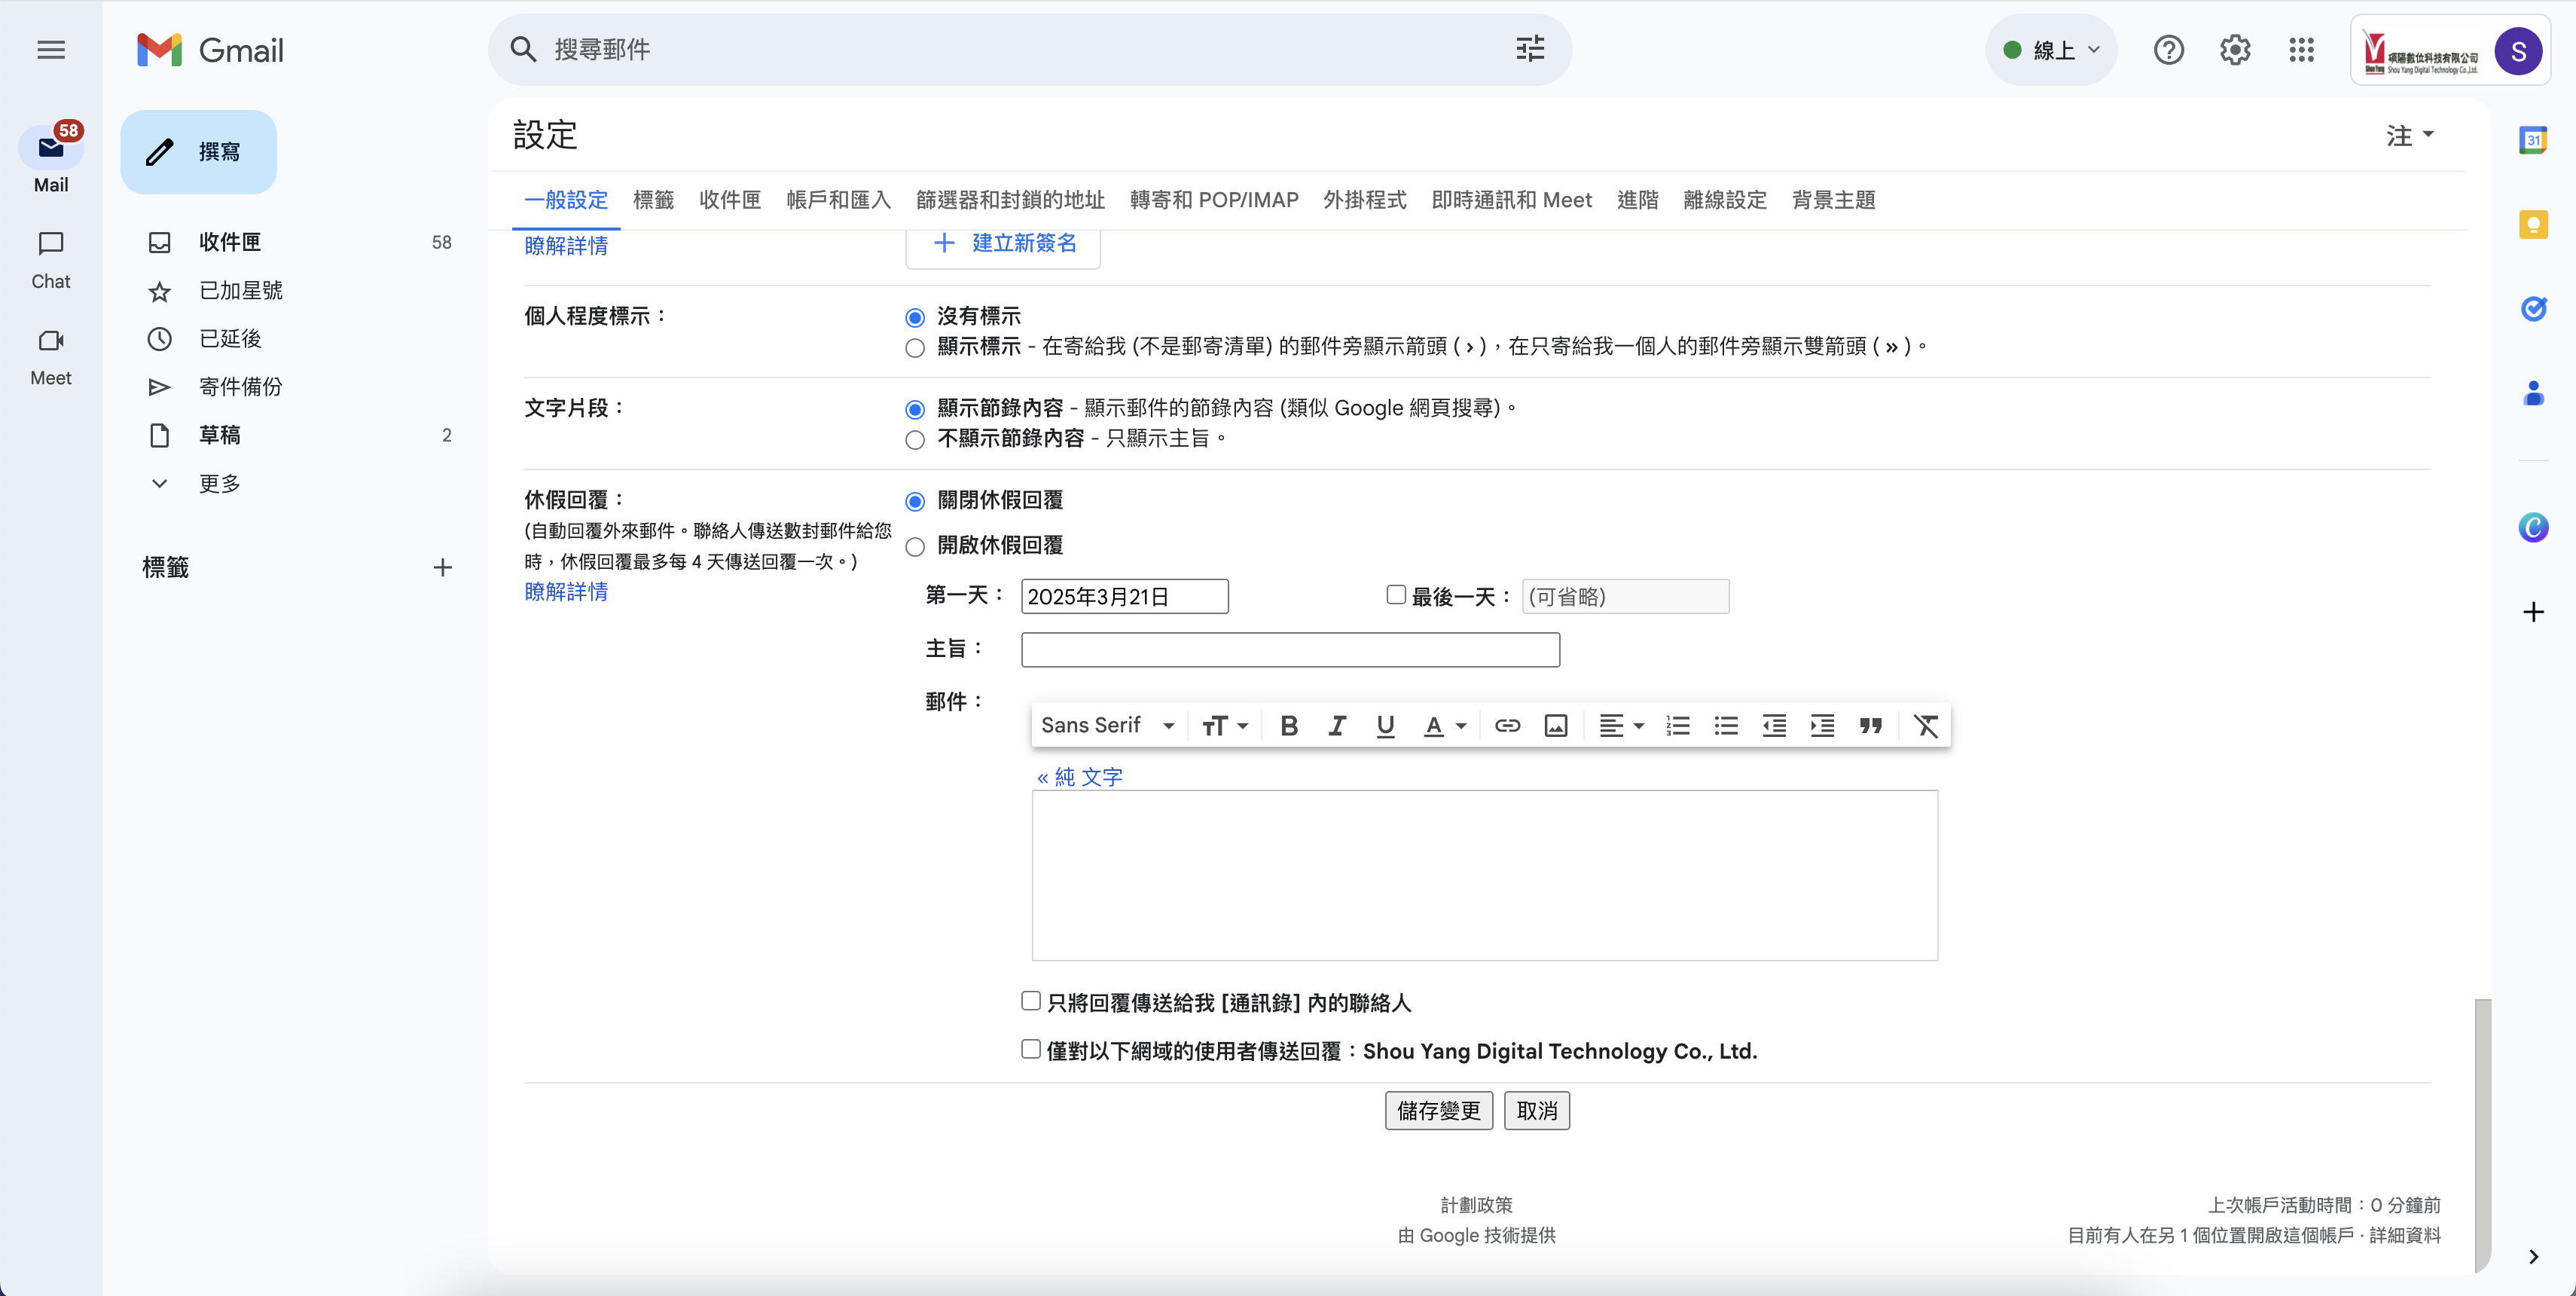
Task: Open the 背景主題 settings tab
Action: pos(1832,200)
